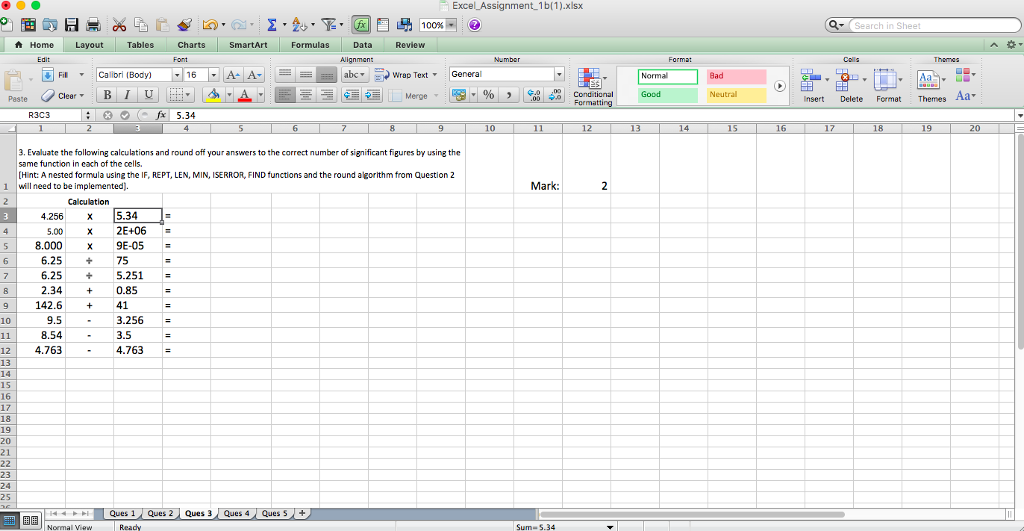Expand the Fill dropdown
This screenshot has width=1024, height=531.
[82, 75]
